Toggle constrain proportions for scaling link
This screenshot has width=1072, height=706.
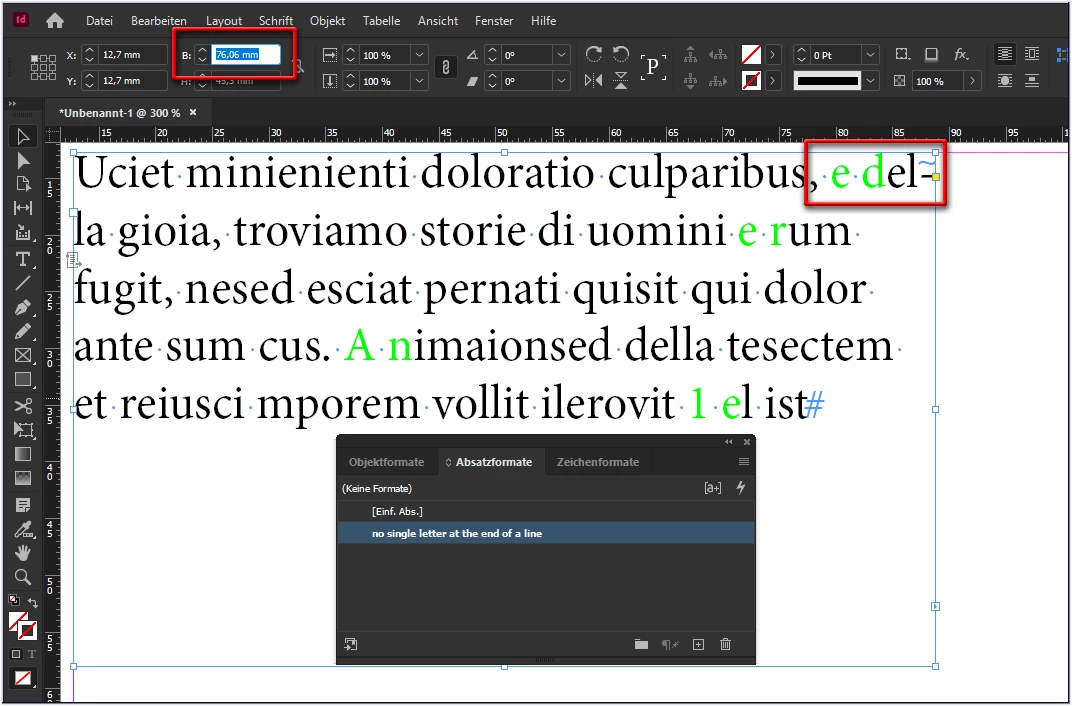[445, 68]
